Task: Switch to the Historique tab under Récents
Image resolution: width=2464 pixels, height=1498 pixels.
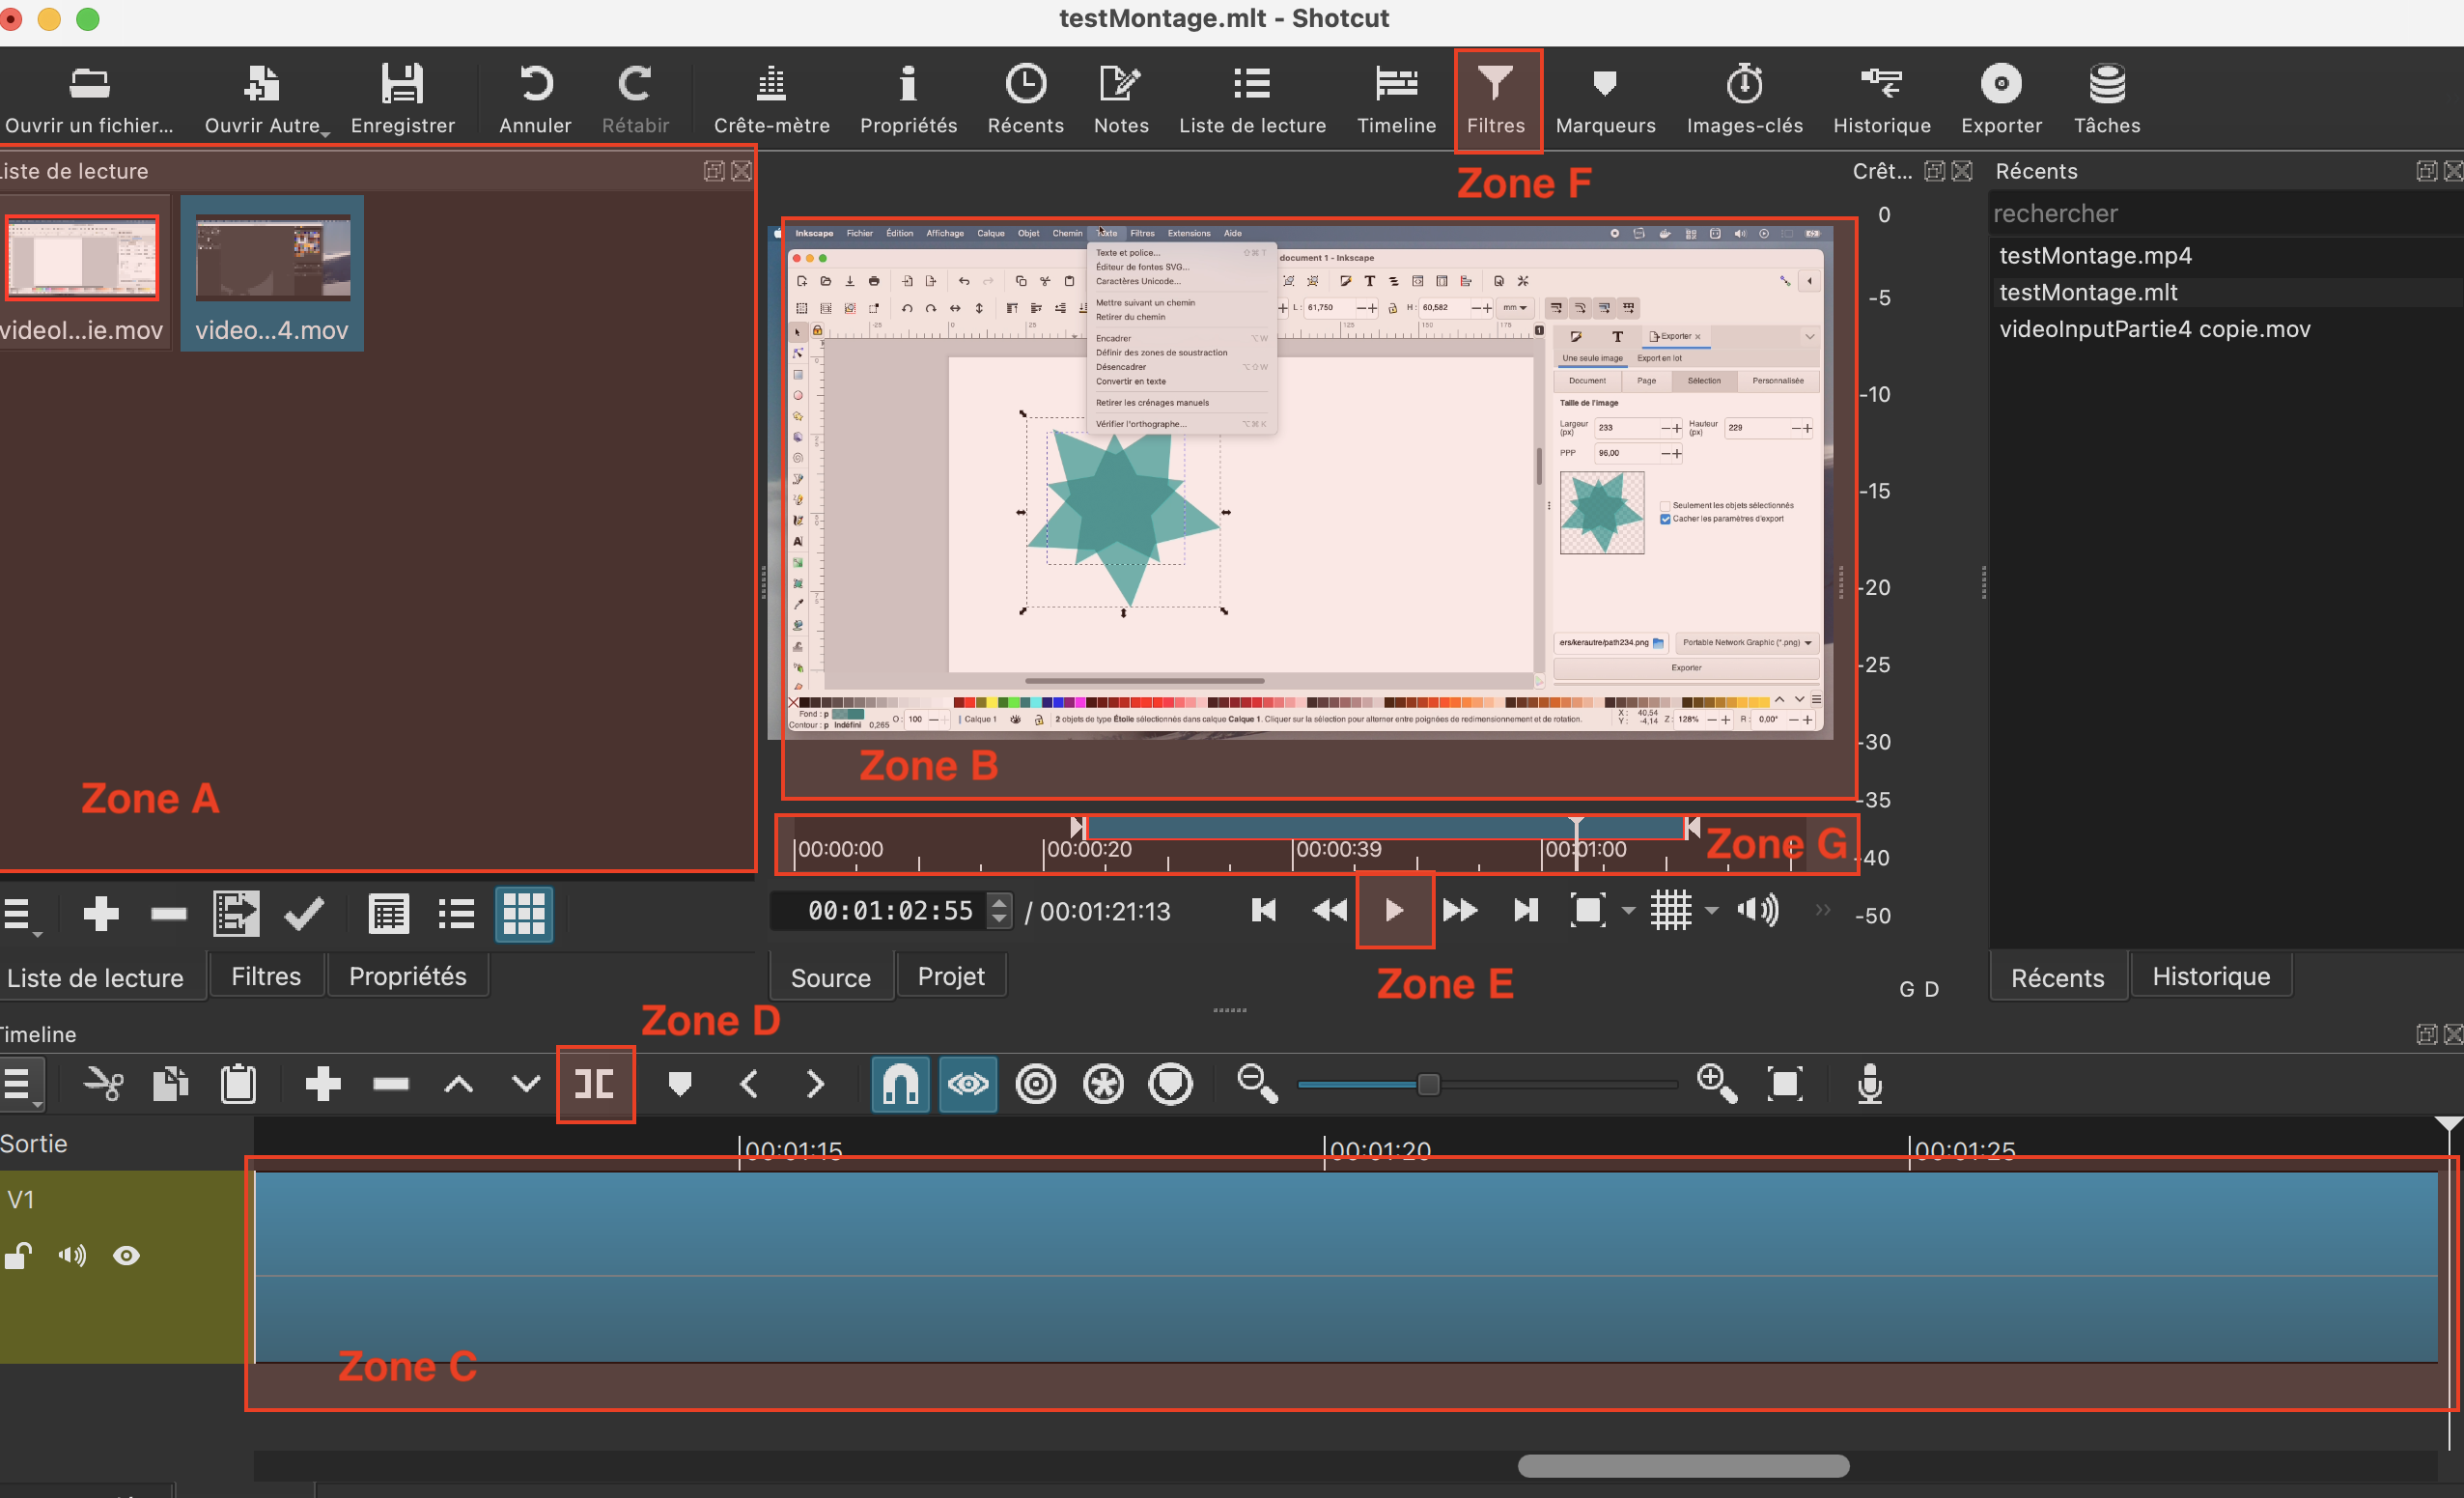Action: point(2211,976)
